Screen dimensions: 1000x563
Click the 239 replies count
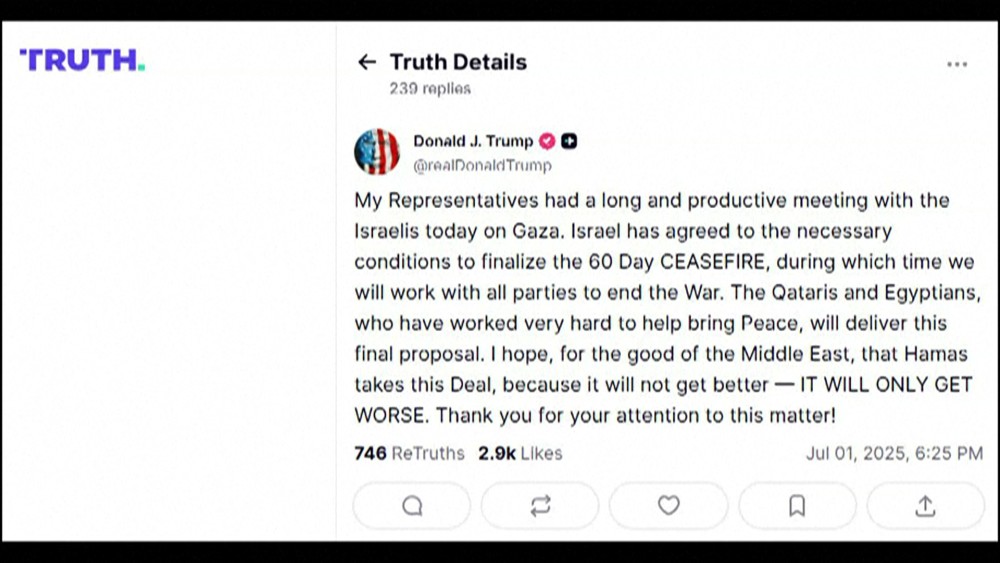[430, 89]
